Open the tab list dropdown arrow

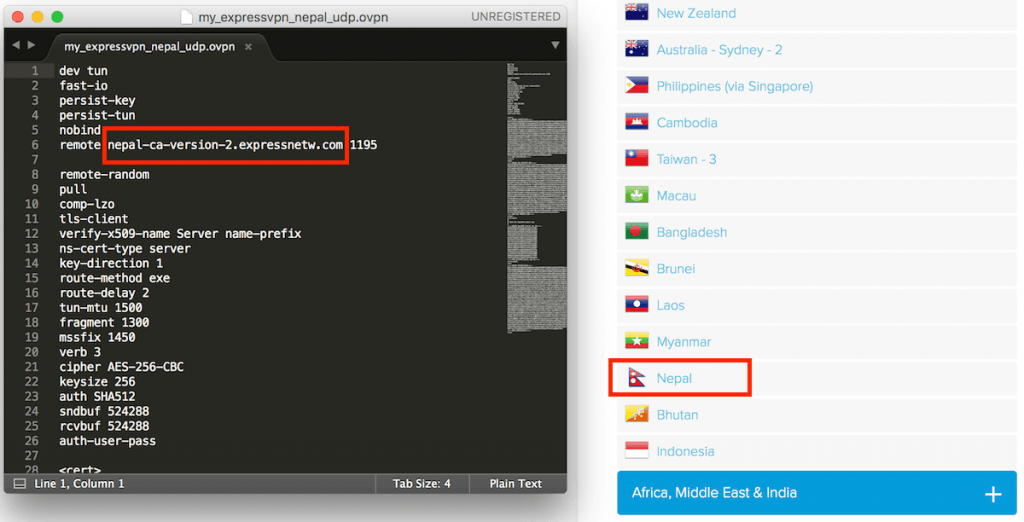click(x=554, y=45)
